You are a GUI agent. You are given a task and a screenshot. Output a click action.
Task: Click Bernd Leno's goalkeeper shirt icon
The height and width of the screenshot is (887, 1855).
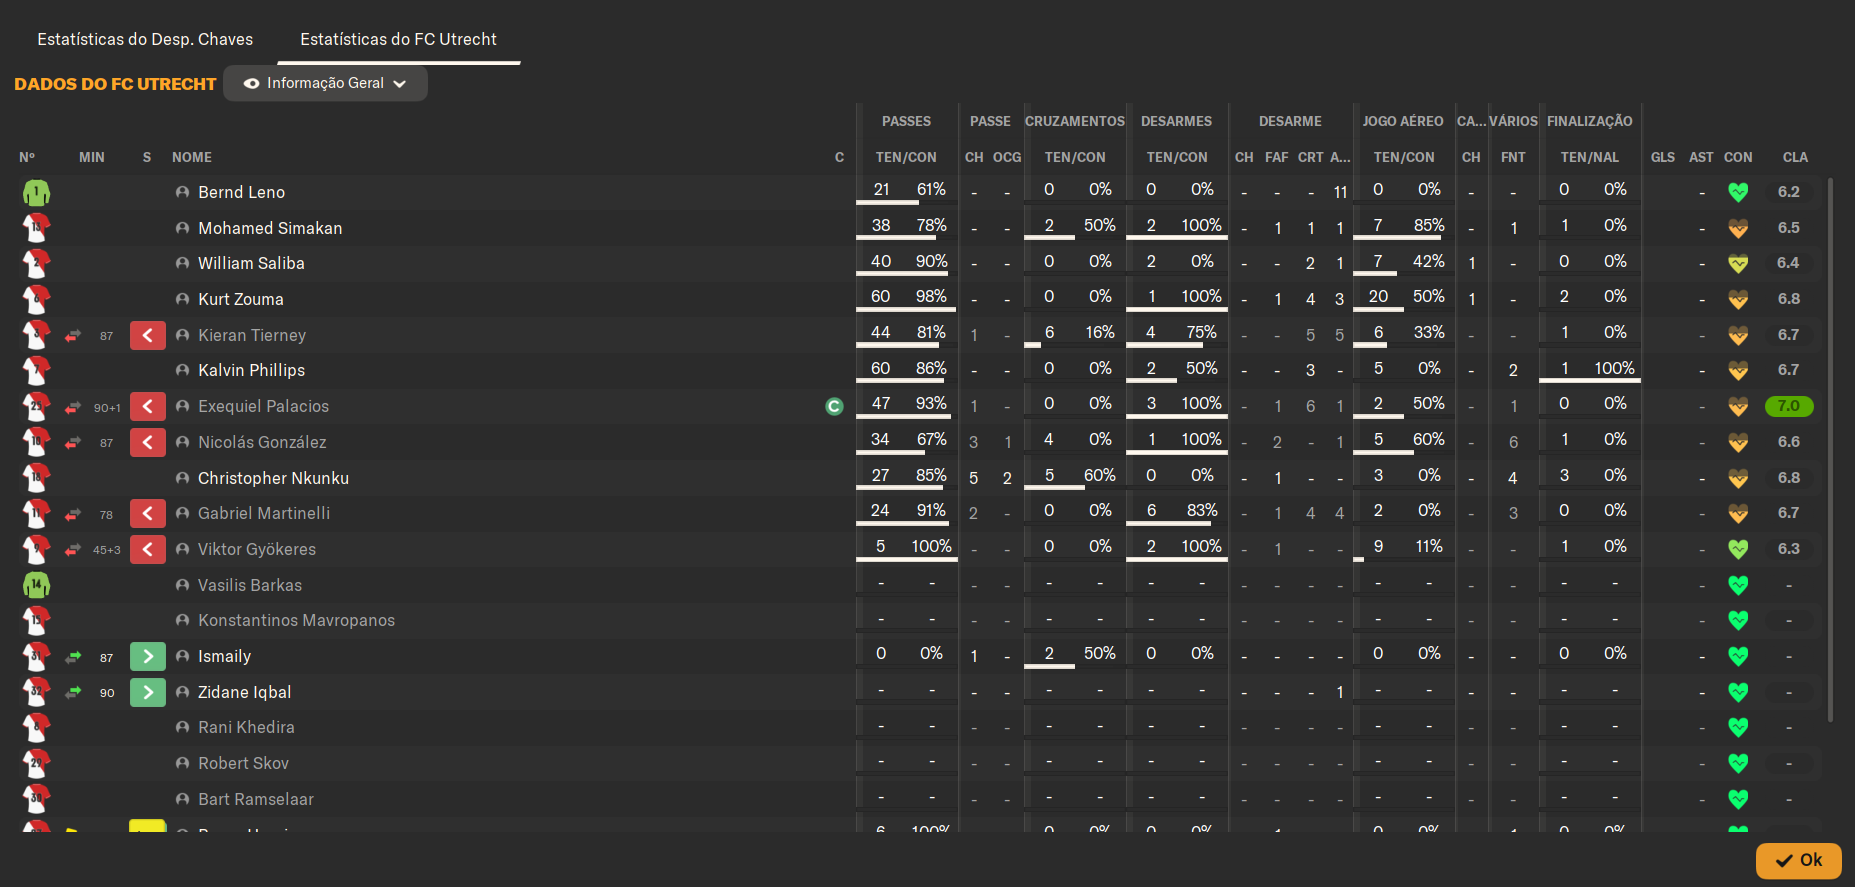tap(37, 192)
